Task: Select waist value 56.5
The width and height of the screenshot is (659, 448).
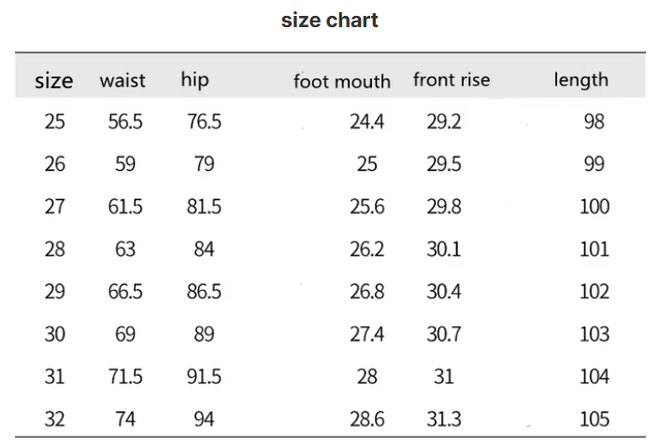Action: 125,122
